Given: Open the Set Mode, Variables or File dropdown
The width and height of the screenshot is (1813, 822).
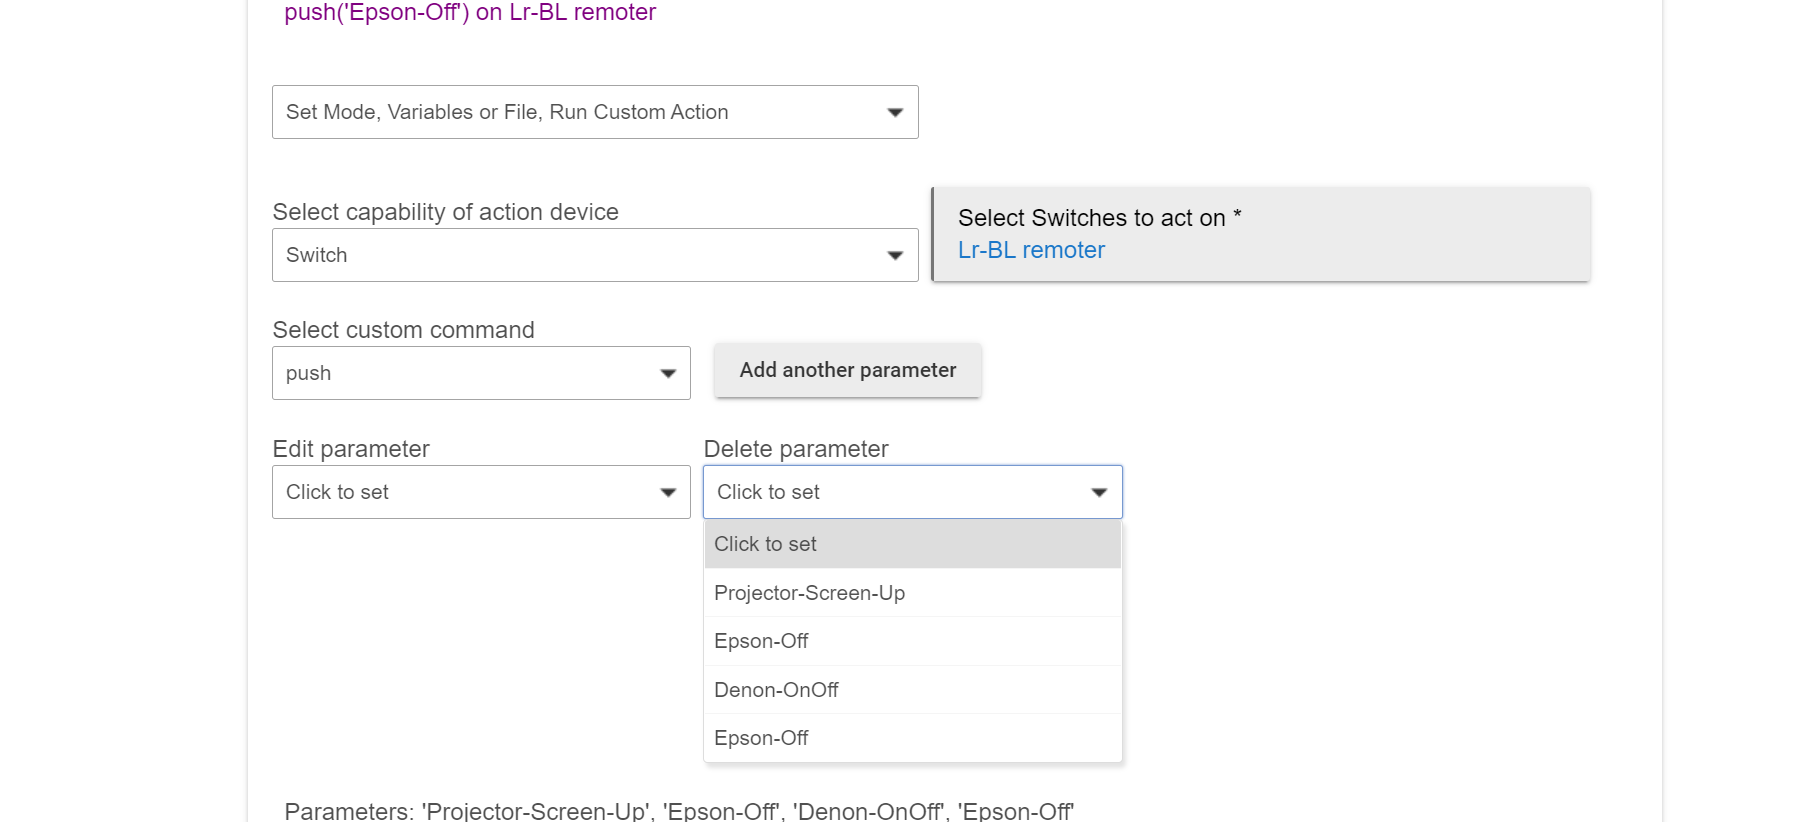Looking at the screenshot, I should click(595, 112).
